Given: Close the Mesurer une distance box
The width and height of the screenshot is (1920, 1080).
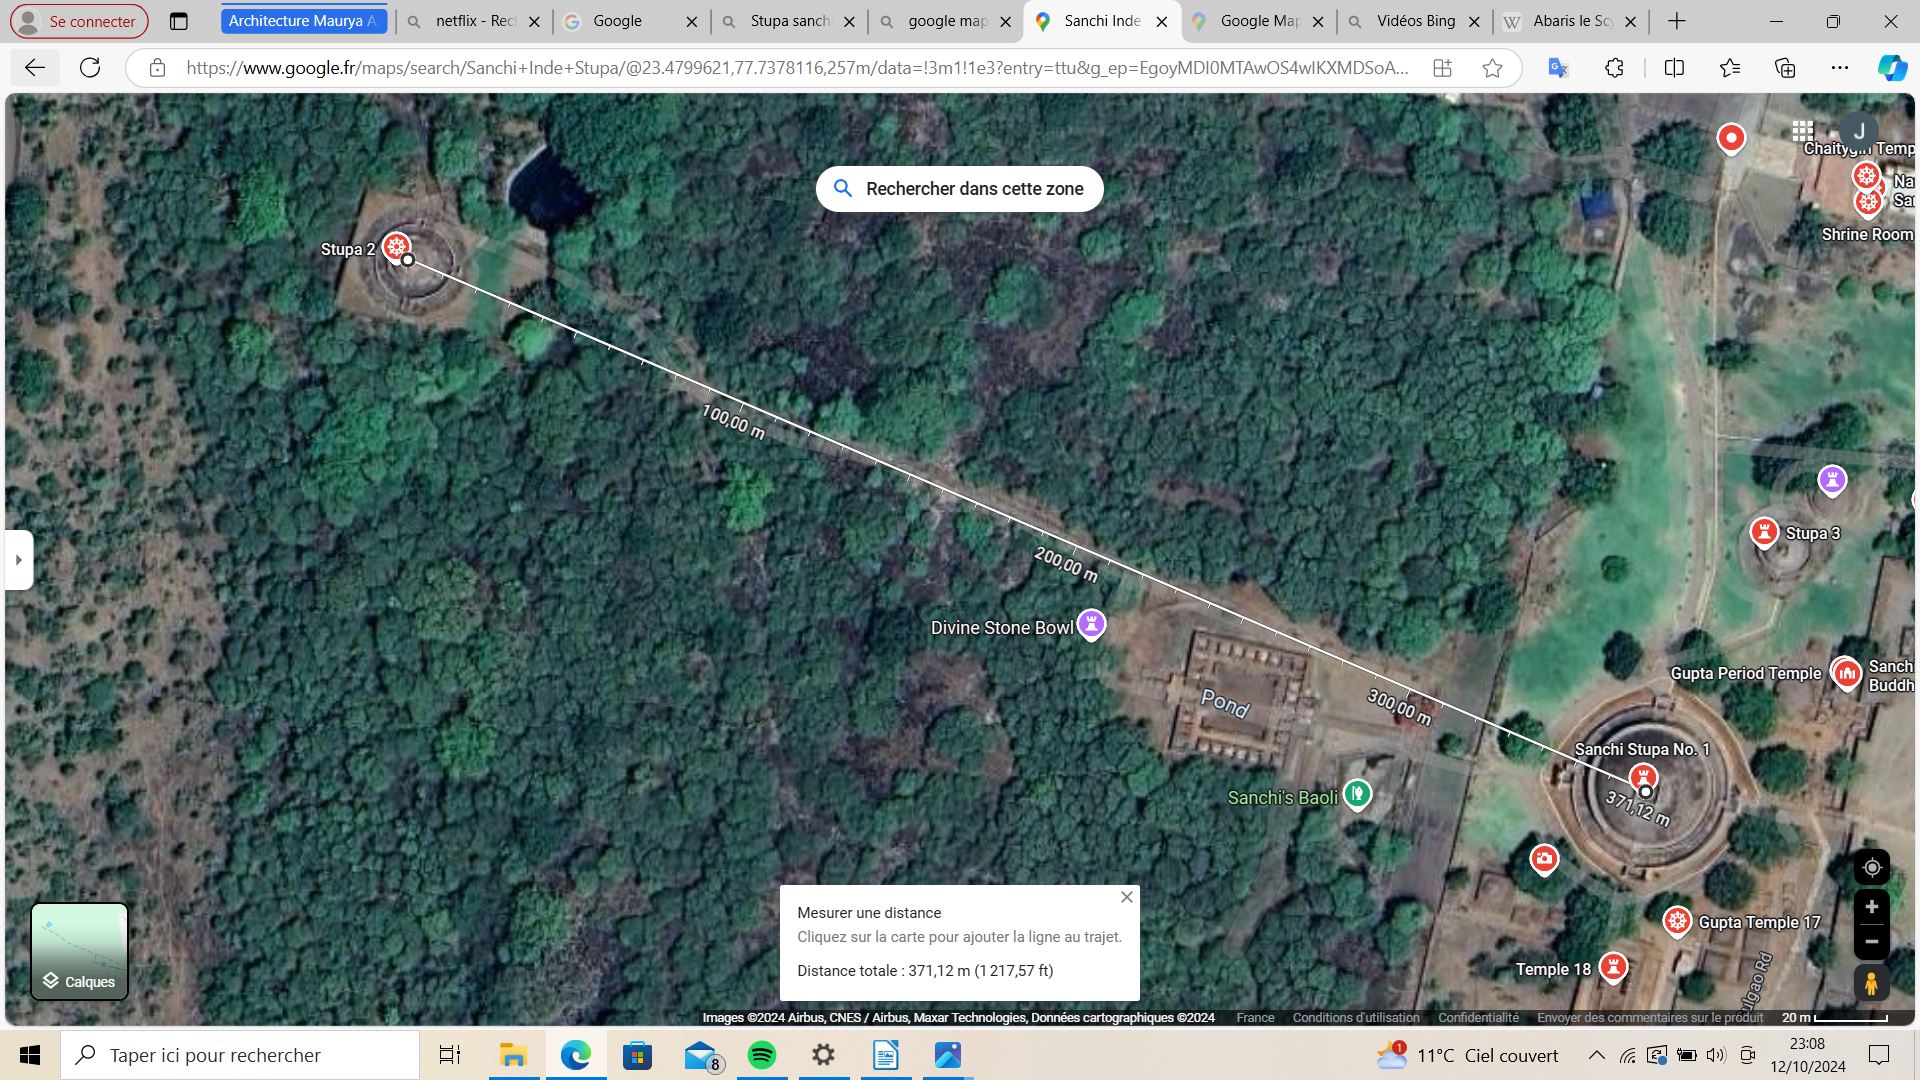Looking at the screenshot, I should (1127, 897).
